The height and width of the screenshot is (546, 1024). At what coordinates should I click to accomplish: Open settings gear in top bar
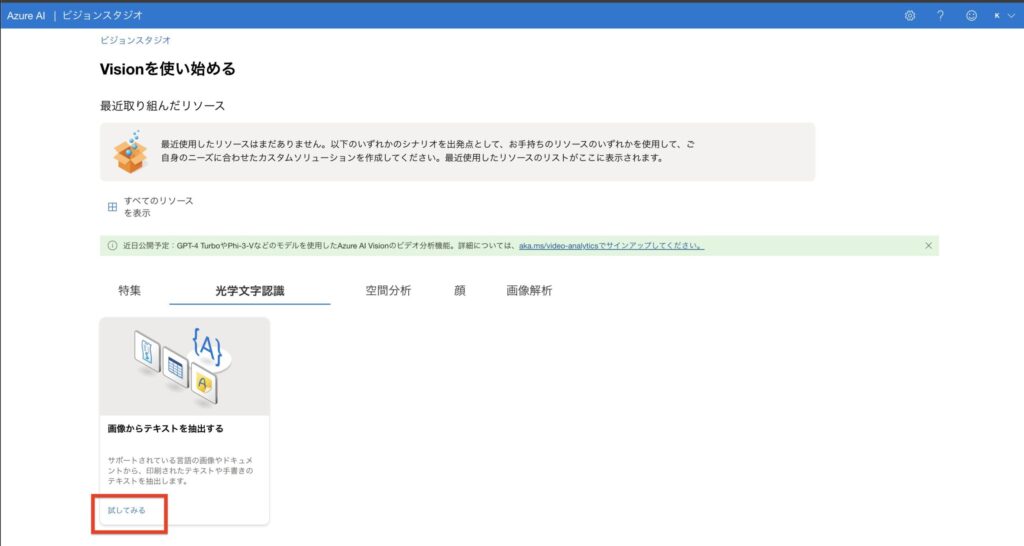[910, 16]
